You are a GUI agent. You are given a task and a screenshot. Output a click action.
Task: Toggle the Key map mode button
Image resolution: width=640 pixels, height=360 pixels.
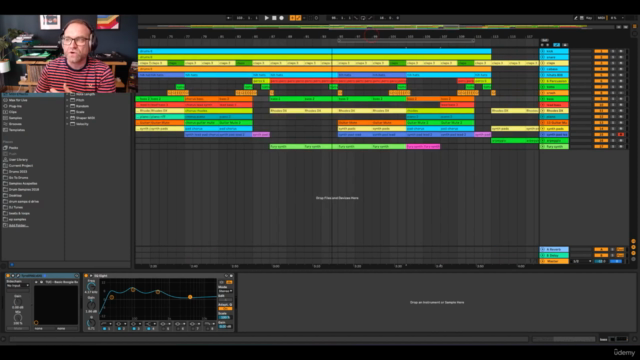[x=589, y=18]
